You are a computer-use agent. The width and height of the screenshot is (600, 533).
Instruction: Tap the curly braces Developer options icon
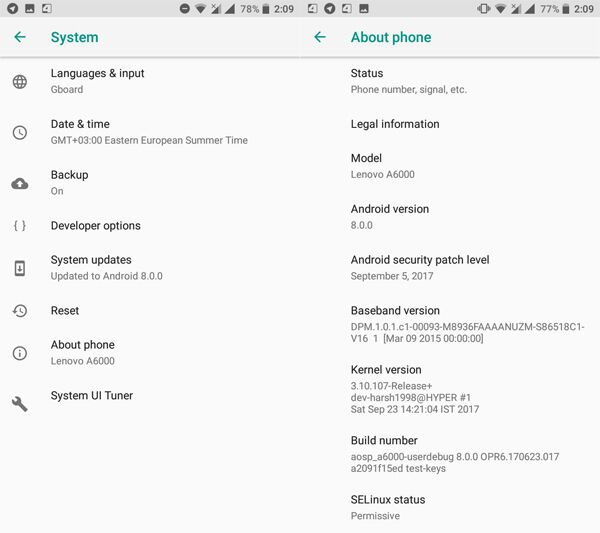pyautogui.click(x=20, y=225)
